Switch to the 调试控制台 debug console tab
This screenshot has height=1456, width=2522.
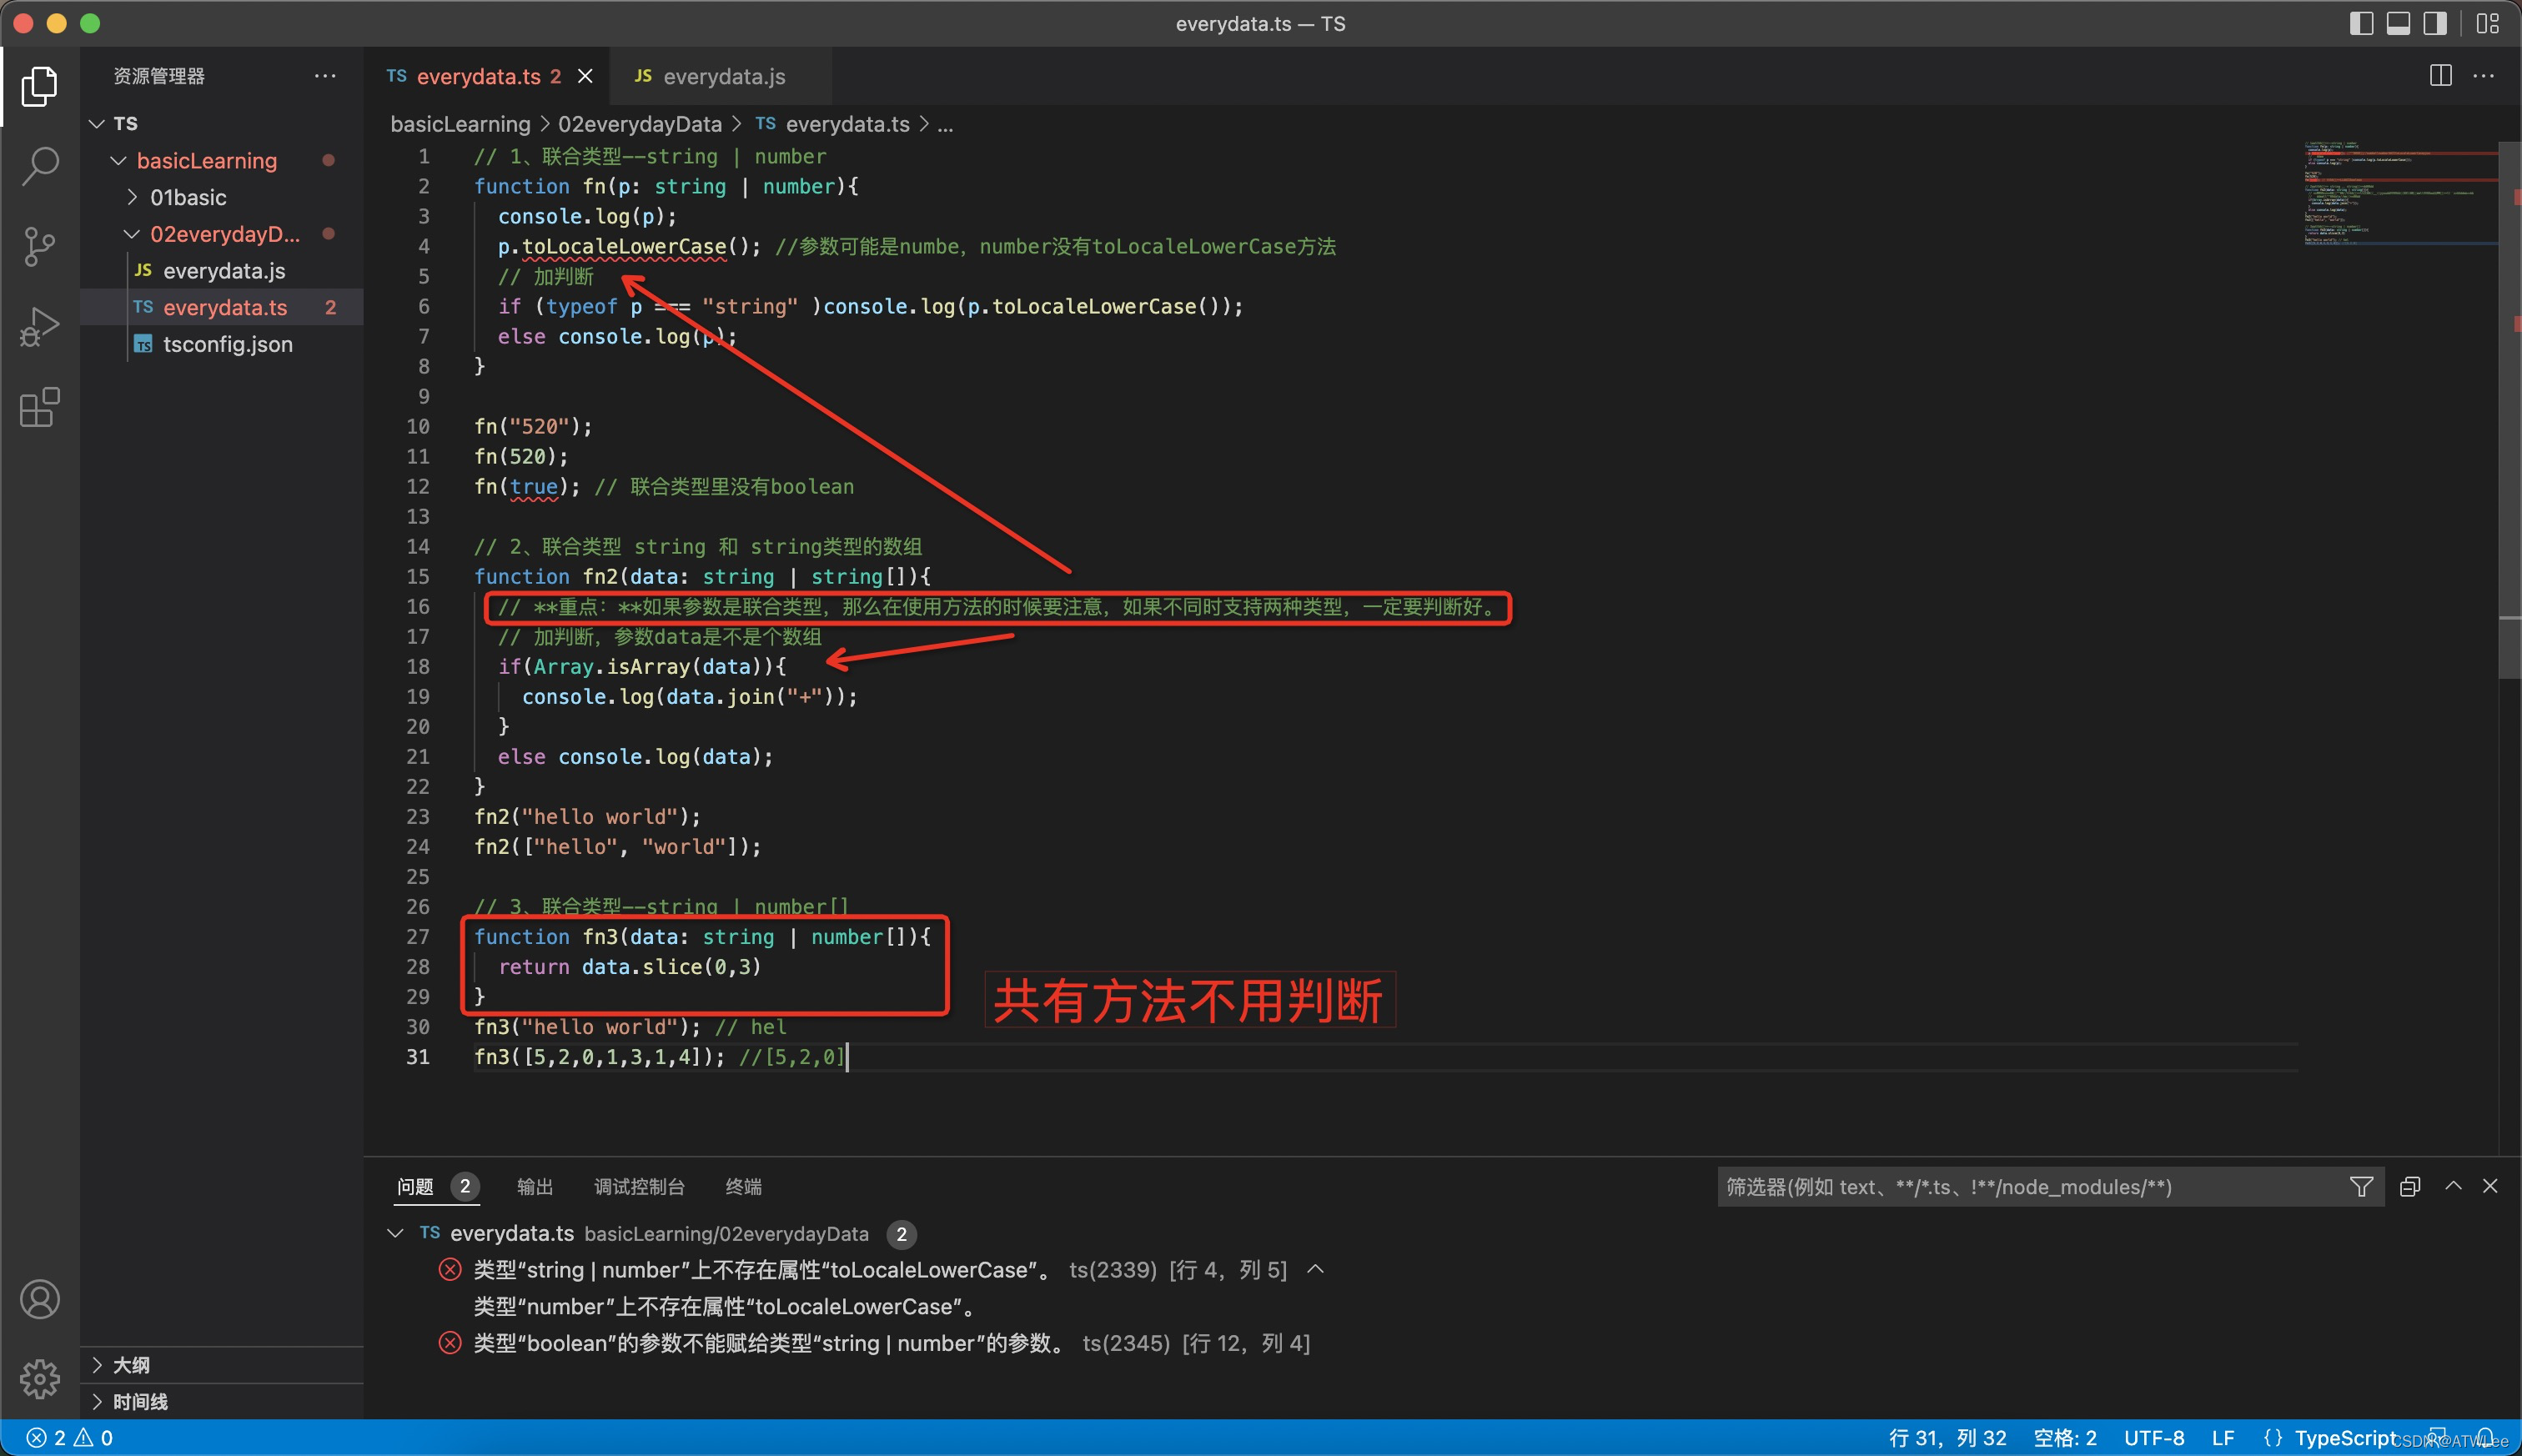[x=639, y=1186]
